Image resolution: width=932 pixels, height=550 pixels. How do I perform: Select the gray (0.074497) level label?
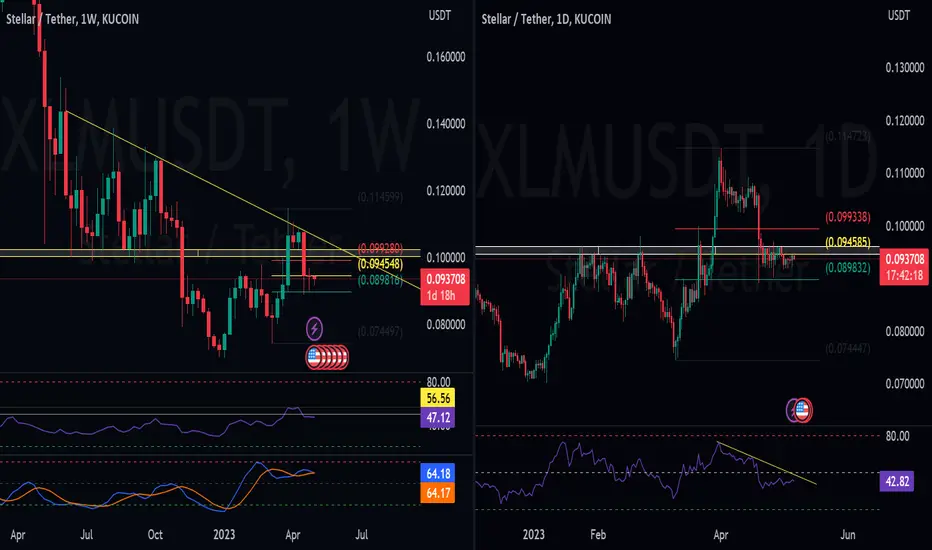pos(380,332)
